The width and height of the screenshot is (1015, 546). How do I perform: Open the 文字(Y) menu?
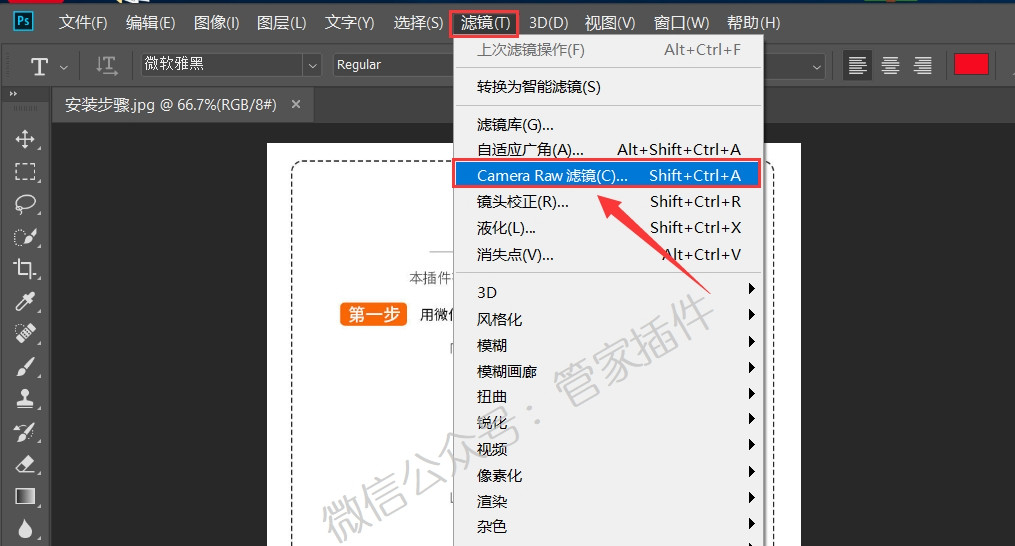pos(350,23)
